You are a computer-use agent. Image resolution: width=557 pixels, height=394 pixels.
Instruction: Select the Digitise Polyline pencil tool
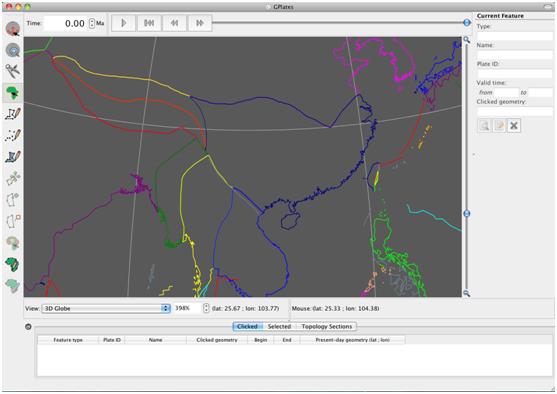tap(13, 114)
